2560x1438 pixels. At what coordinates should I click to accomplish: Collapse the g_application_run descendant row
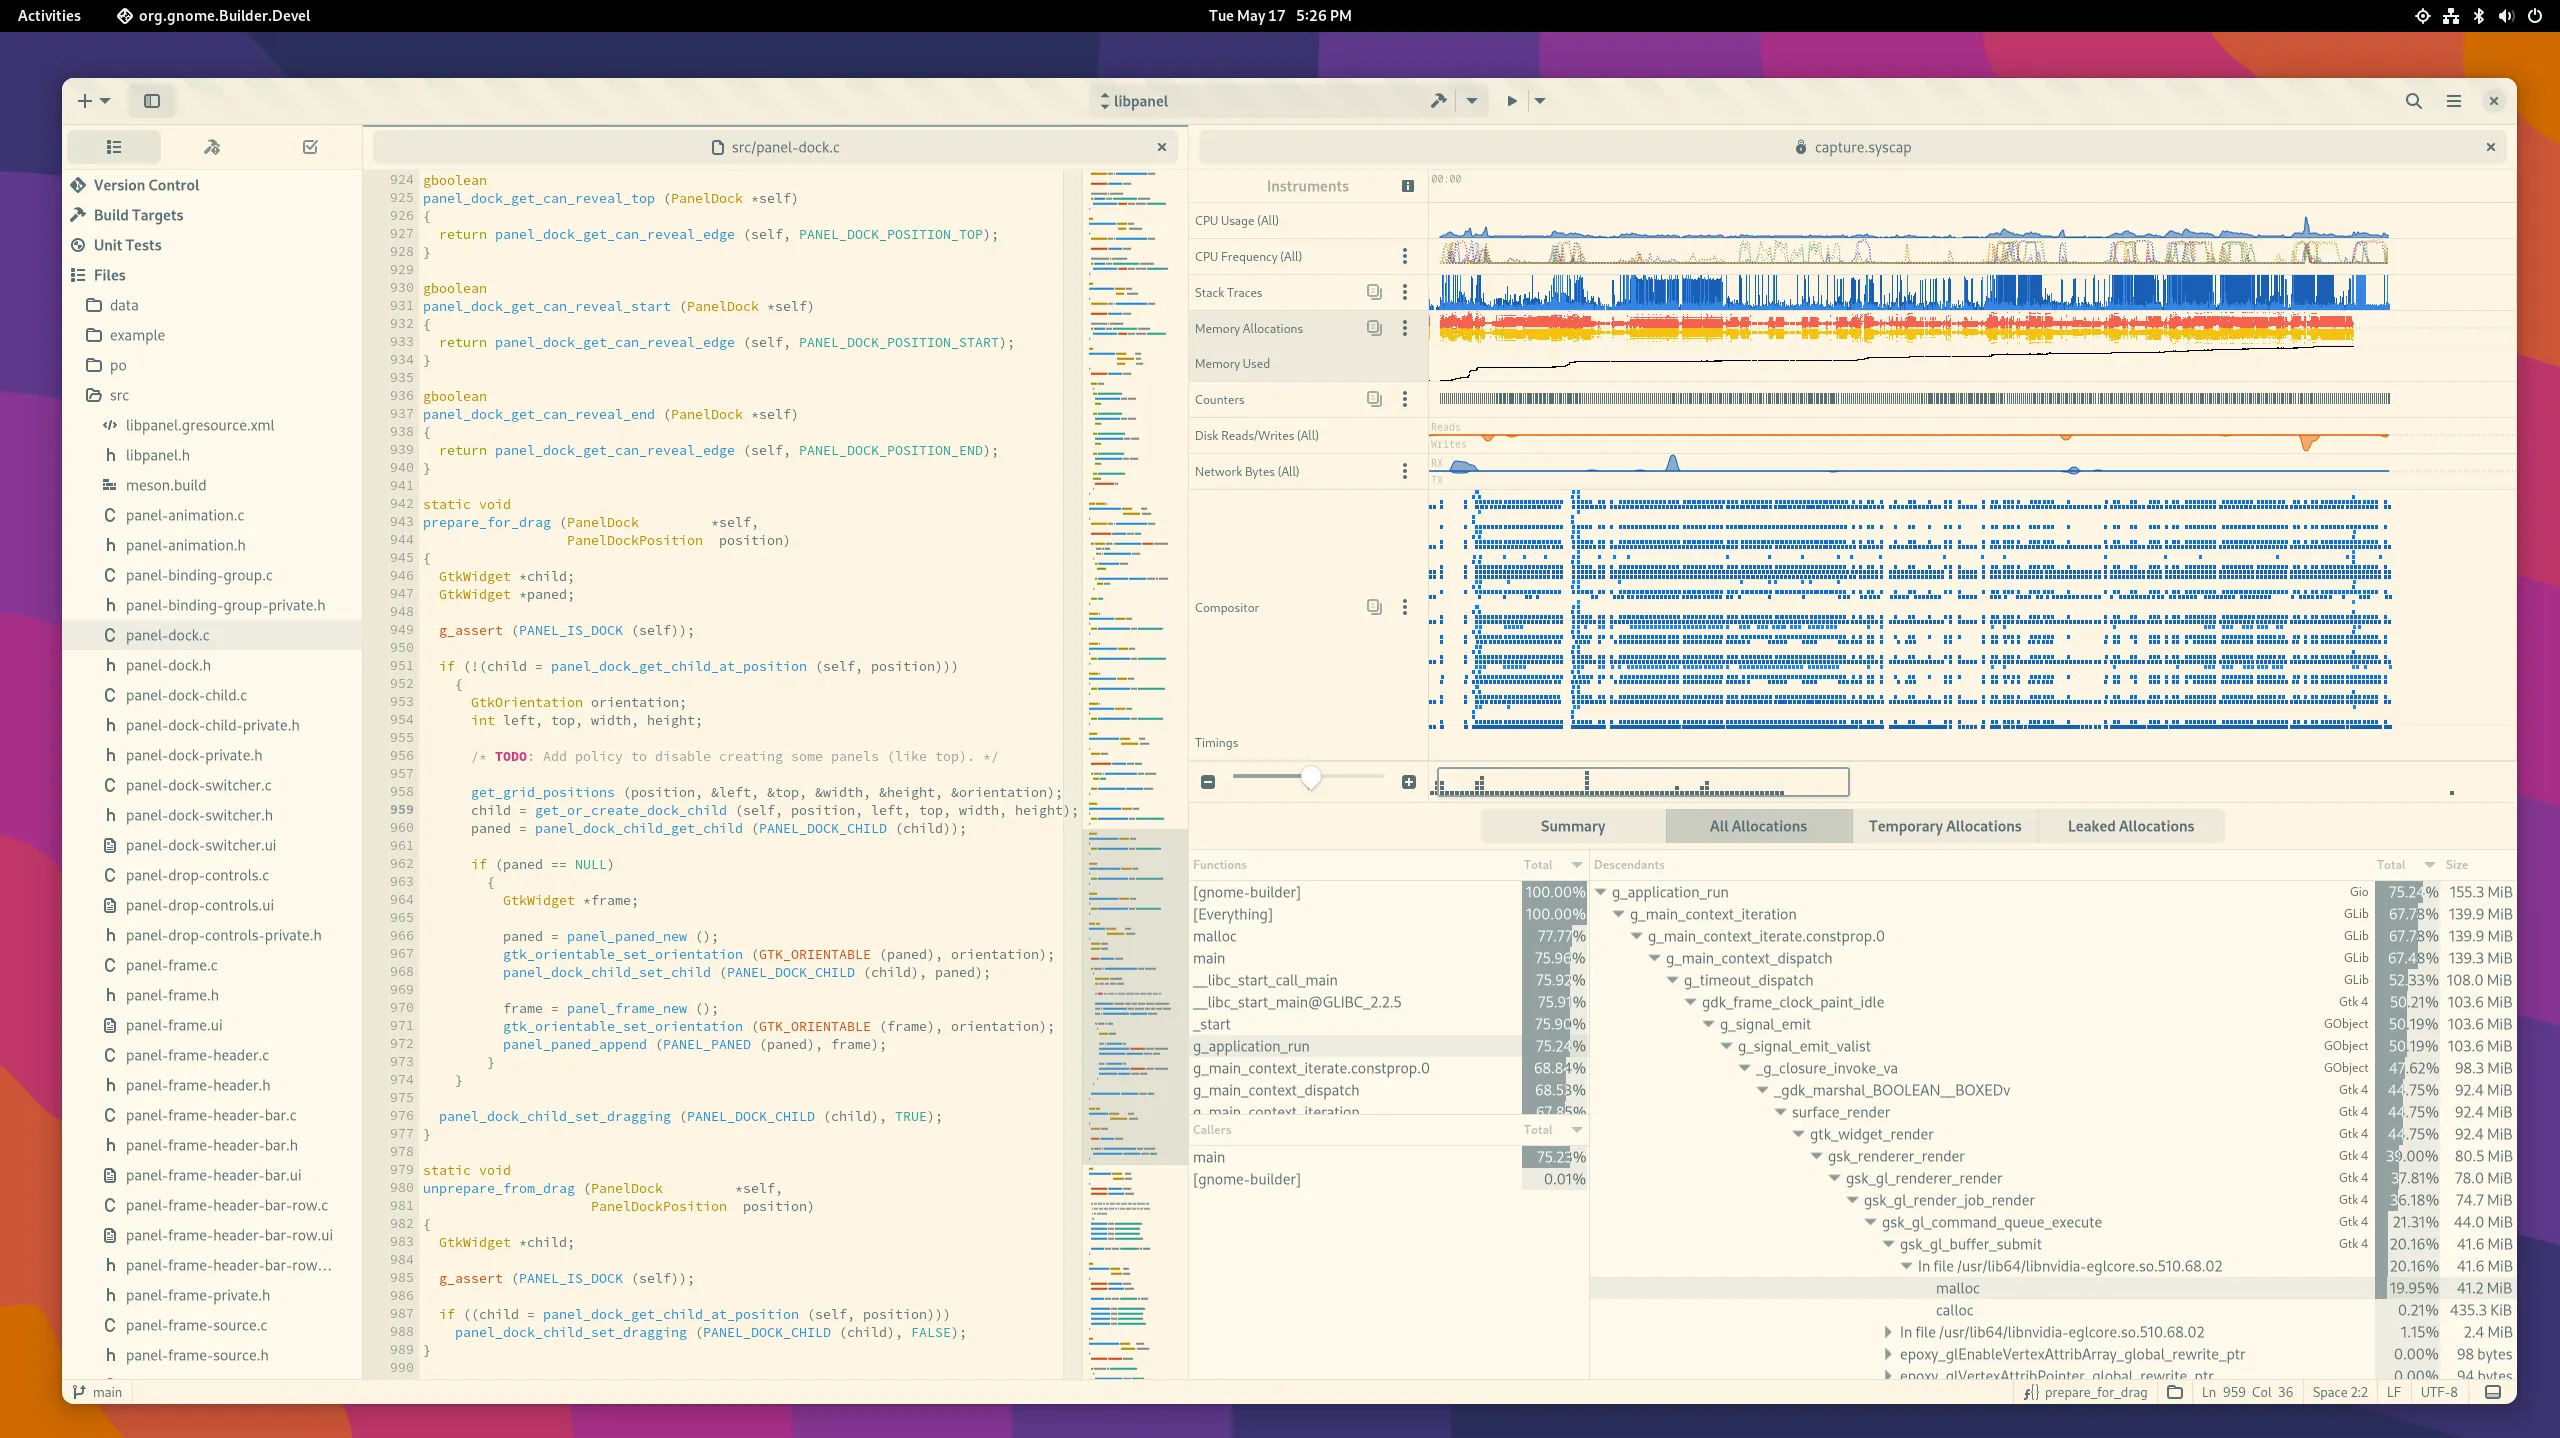tap(1601, 892)
